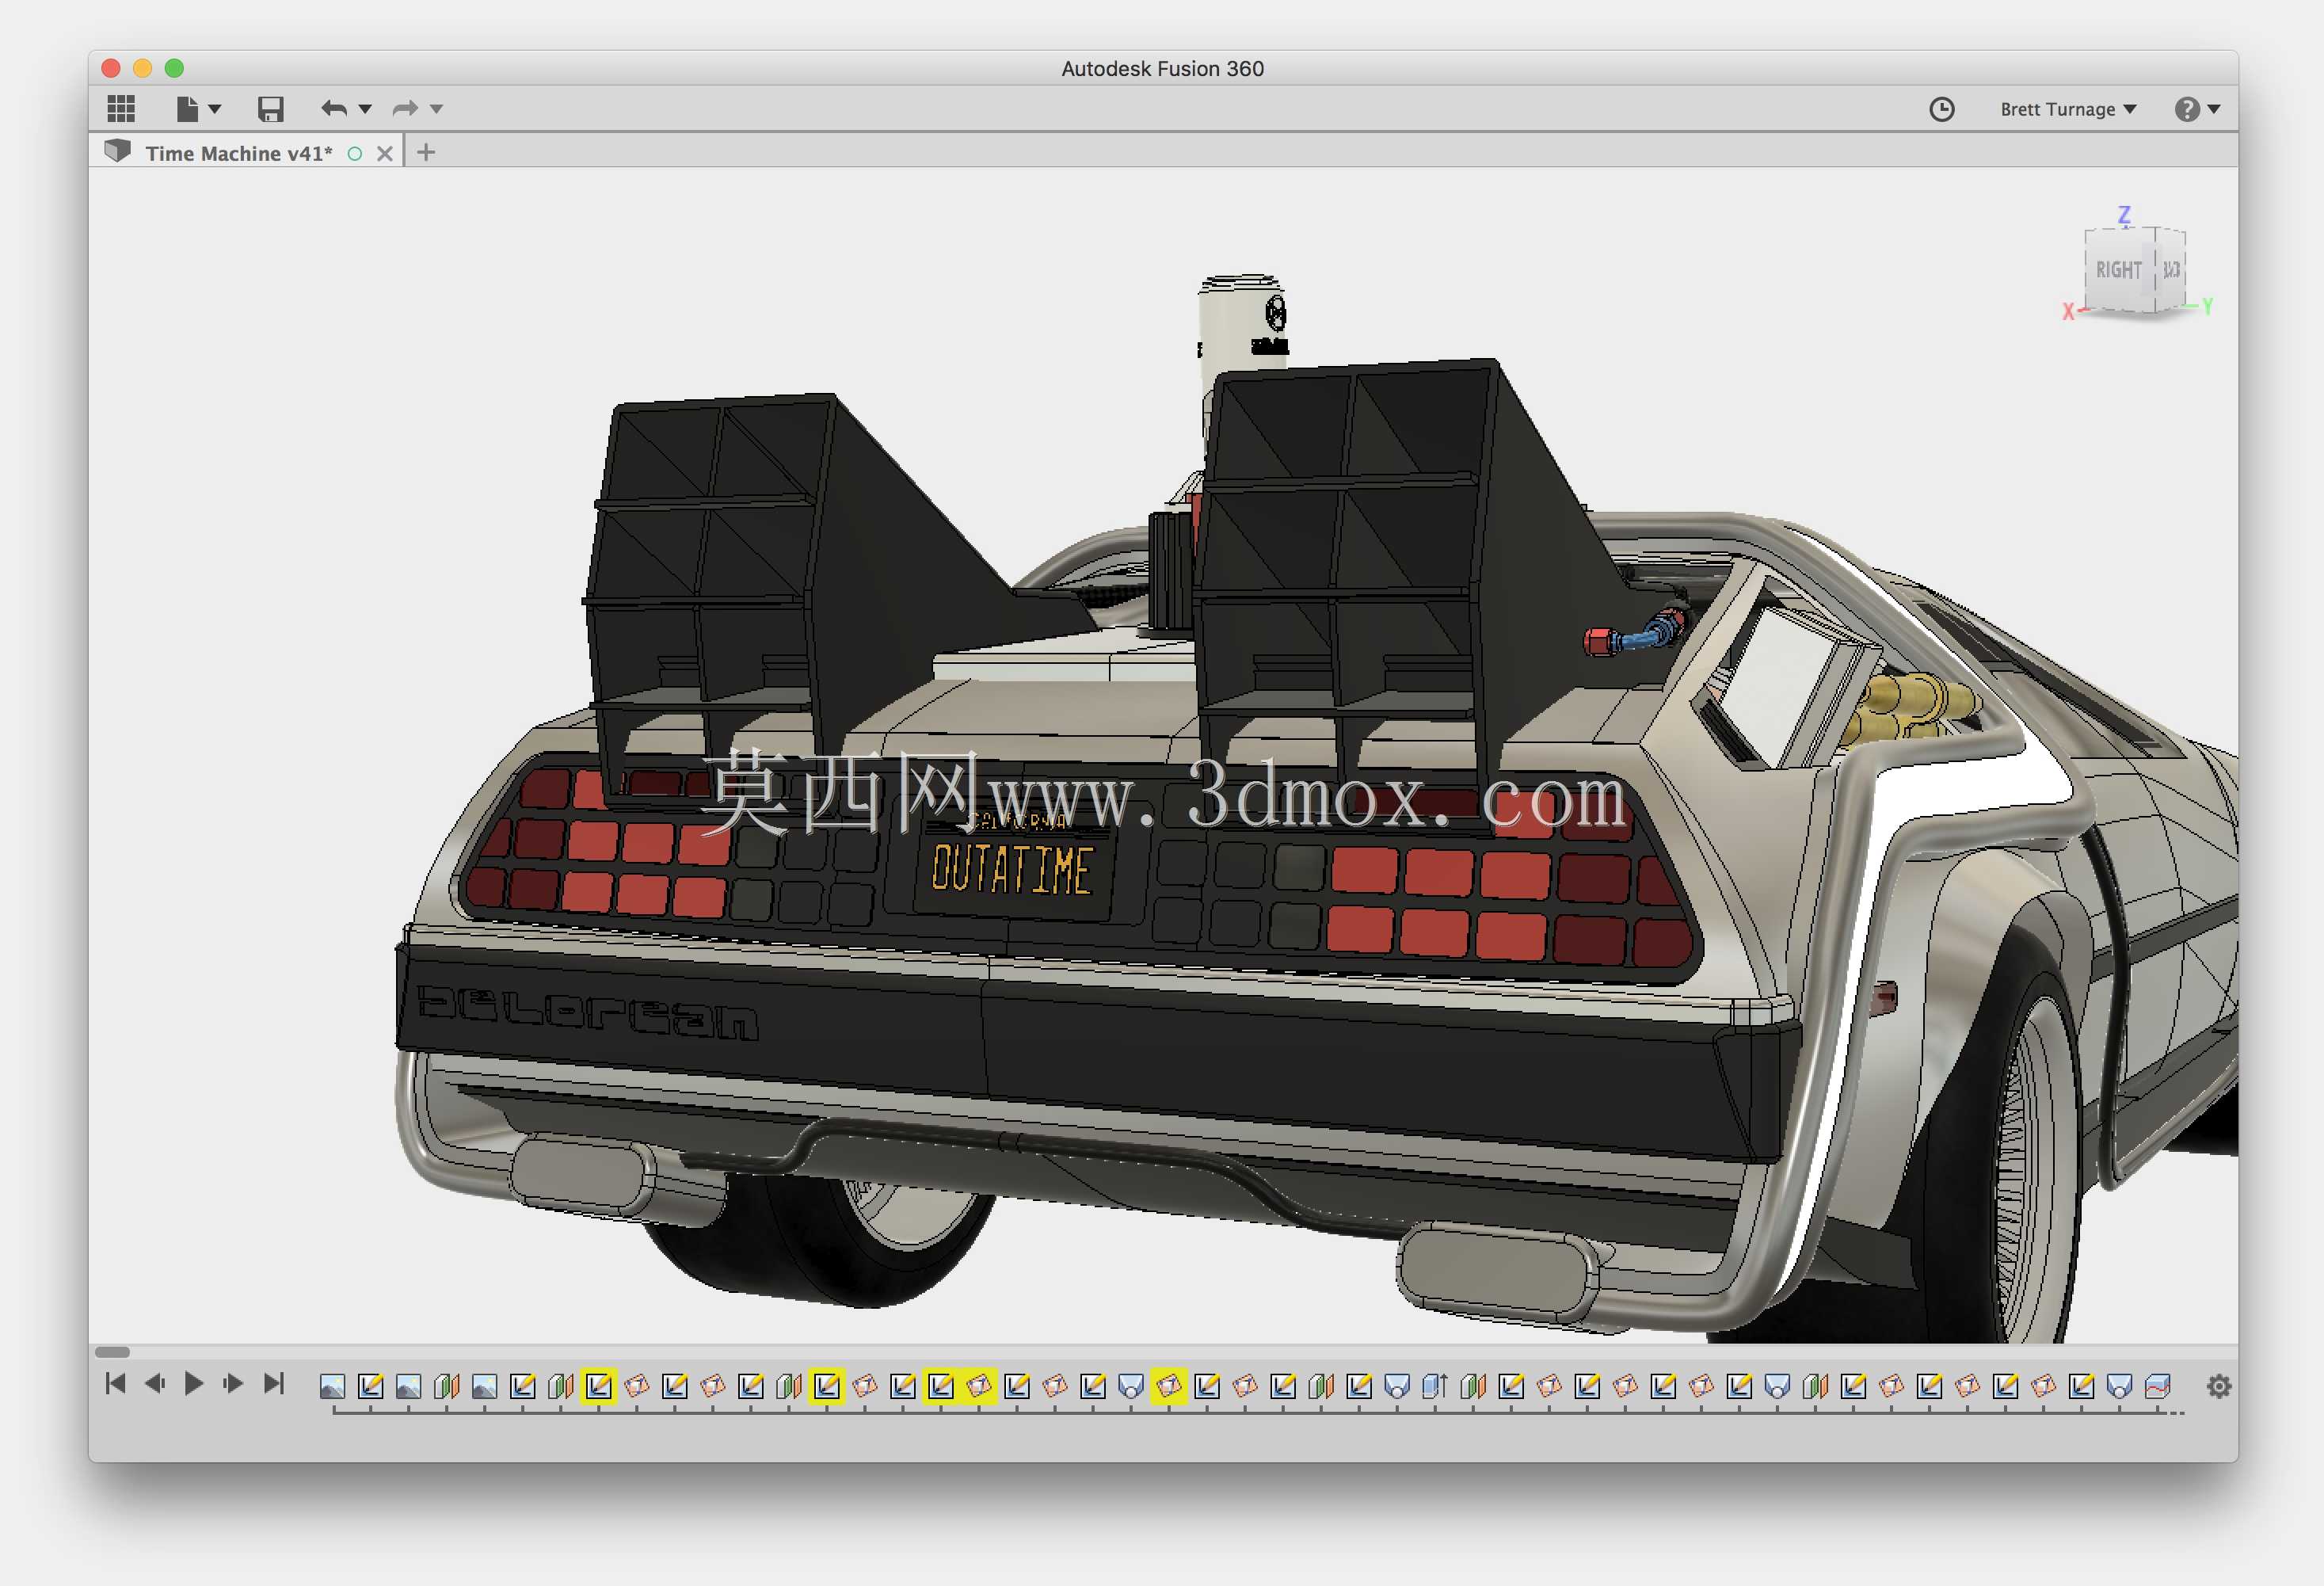Select the last yellow-highlighted timeline feature
The image size is (2324, 1586).
[x=1169, y=1387]
